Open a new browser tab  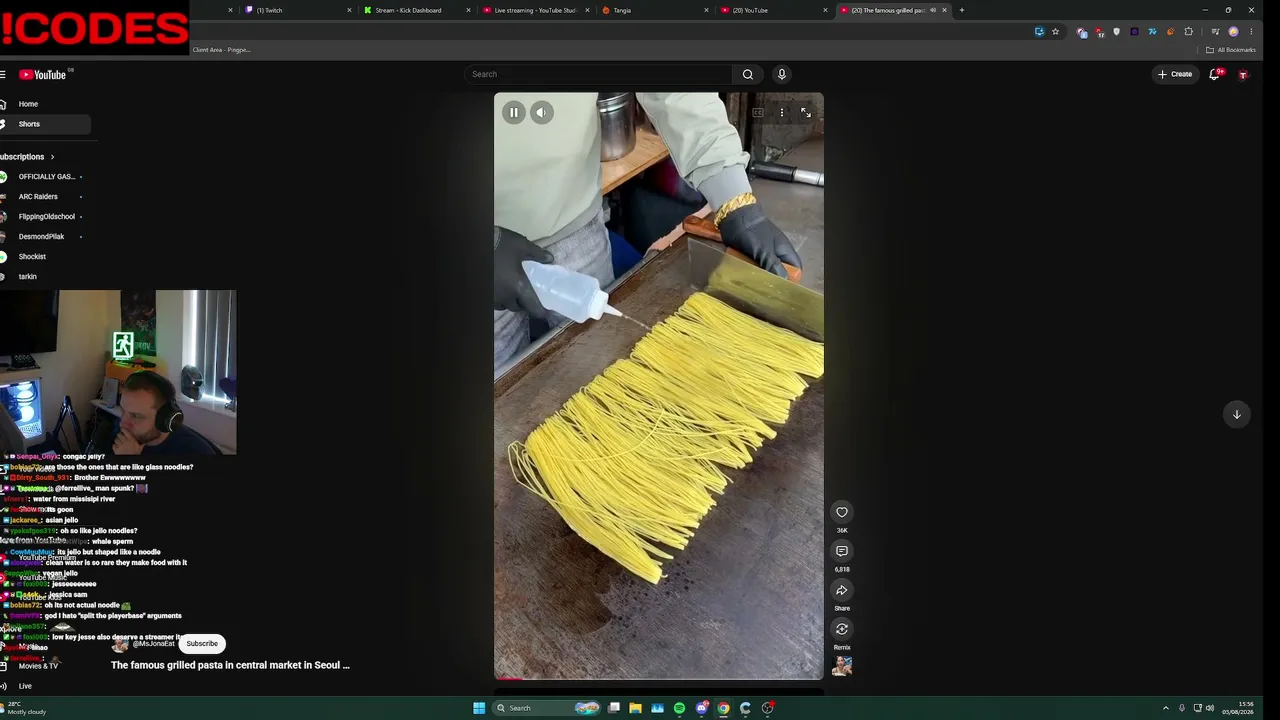coord(962,10)
